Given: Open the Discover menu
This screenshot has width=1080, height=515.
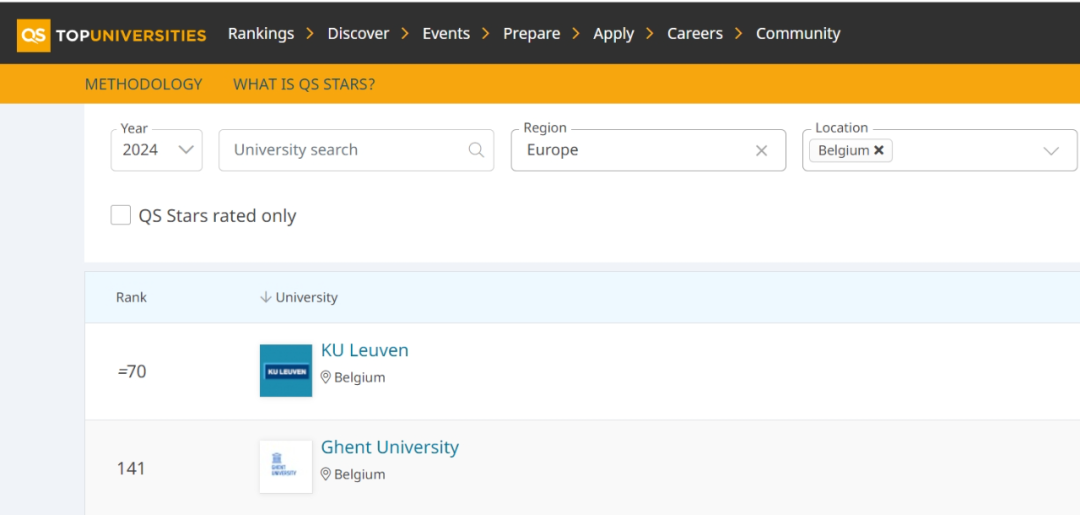Looking at the screenshot, I should 358,34.
